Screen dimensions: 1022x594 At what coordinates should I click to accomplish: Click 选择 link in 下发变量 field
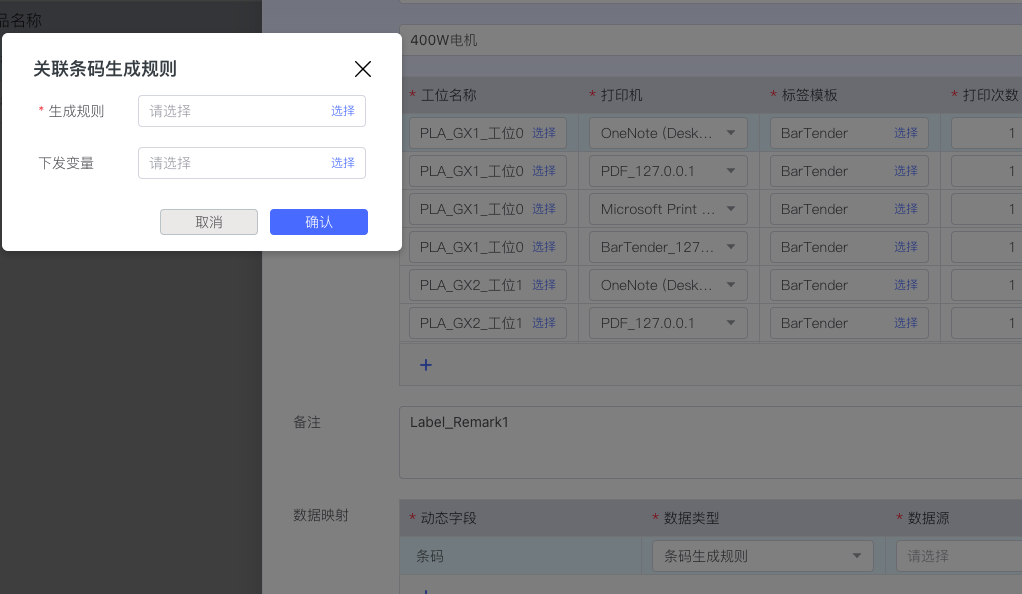(343, 163)
